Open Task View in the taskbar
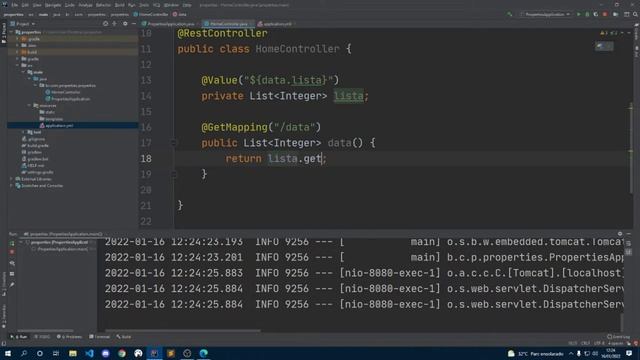The height and width of the screenshot is (360, 640). [56, 353]
